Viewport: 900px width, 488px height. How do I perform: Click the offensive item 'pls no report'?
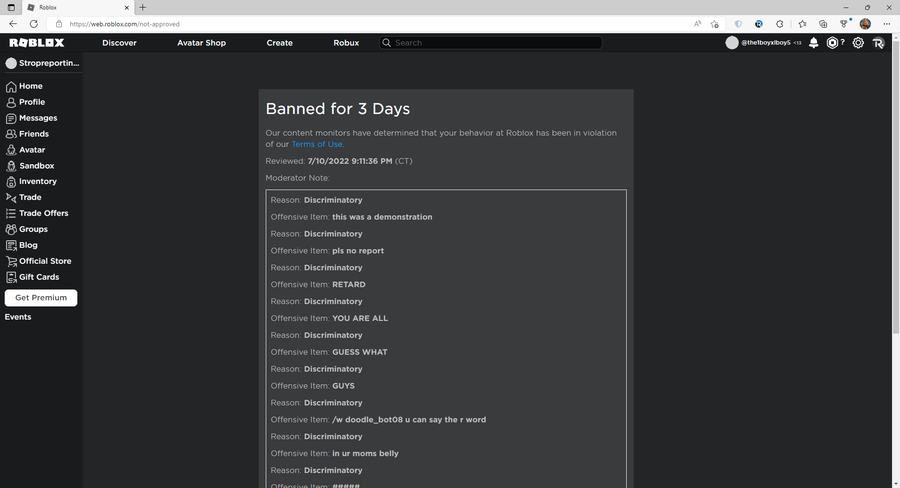click(358, 251)
